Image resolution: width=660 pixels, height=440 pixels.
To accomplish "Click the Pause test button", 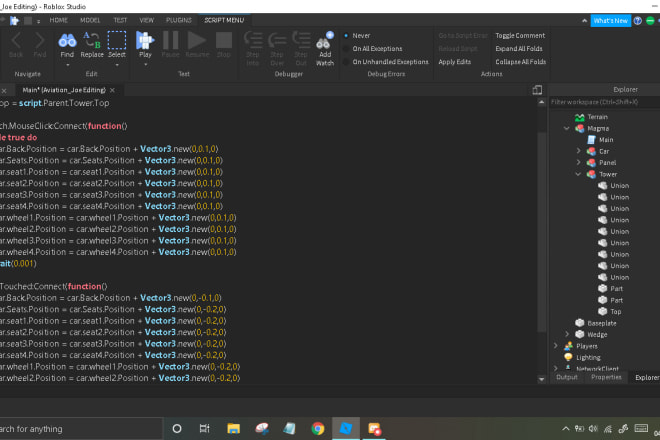I will [x=170, y=45].
